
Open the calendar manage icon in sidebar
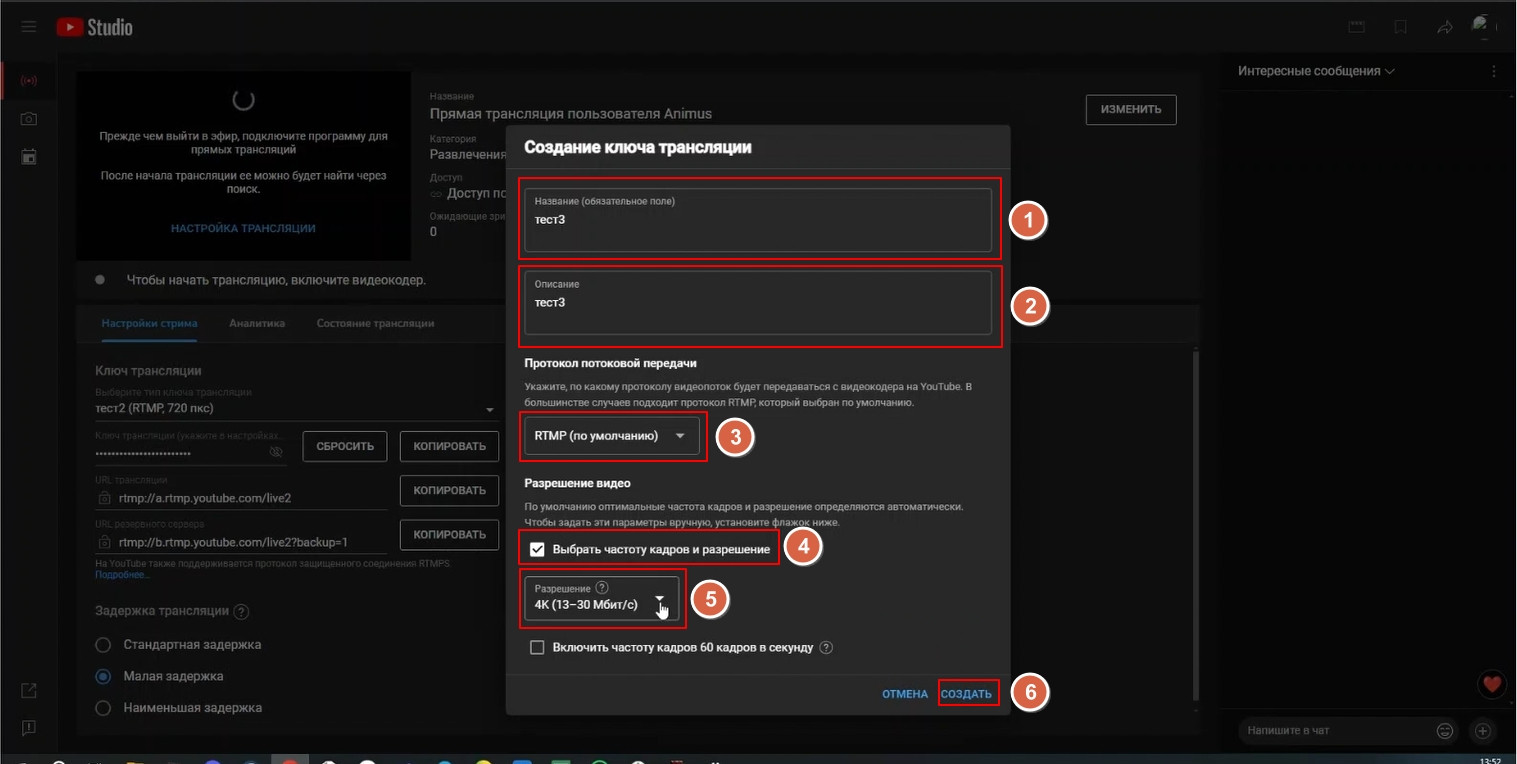pyautogui.click(x=29, y=157)
